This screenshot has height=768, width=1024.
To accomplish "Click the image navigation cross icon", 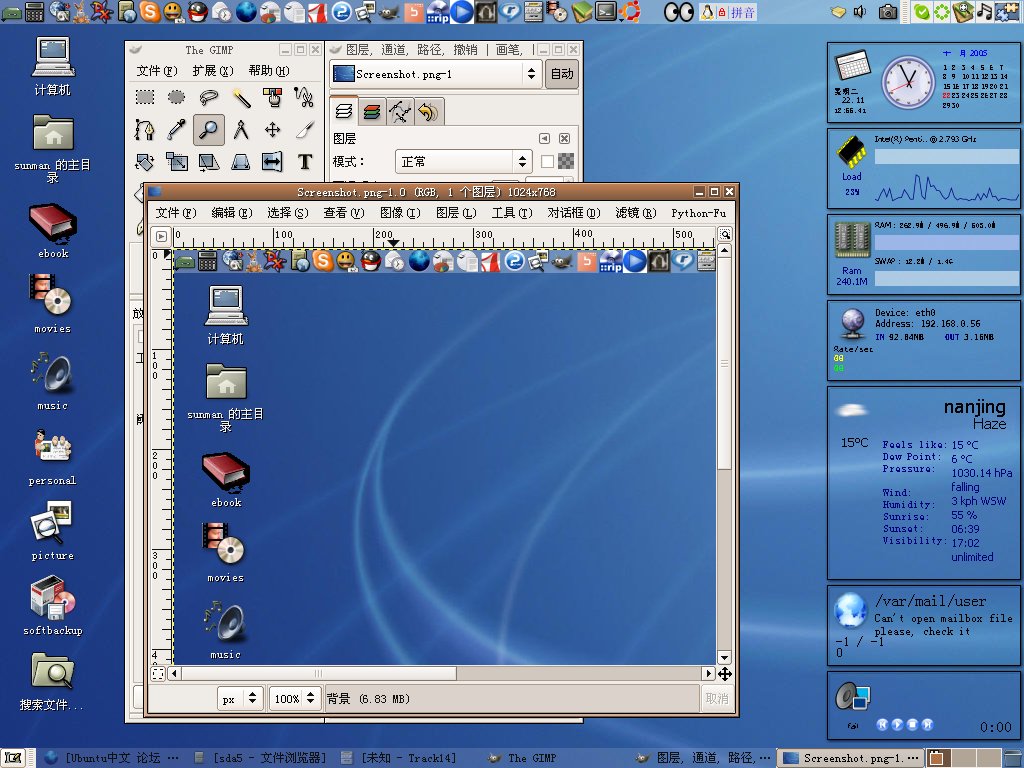I will [x=725, y=674].
